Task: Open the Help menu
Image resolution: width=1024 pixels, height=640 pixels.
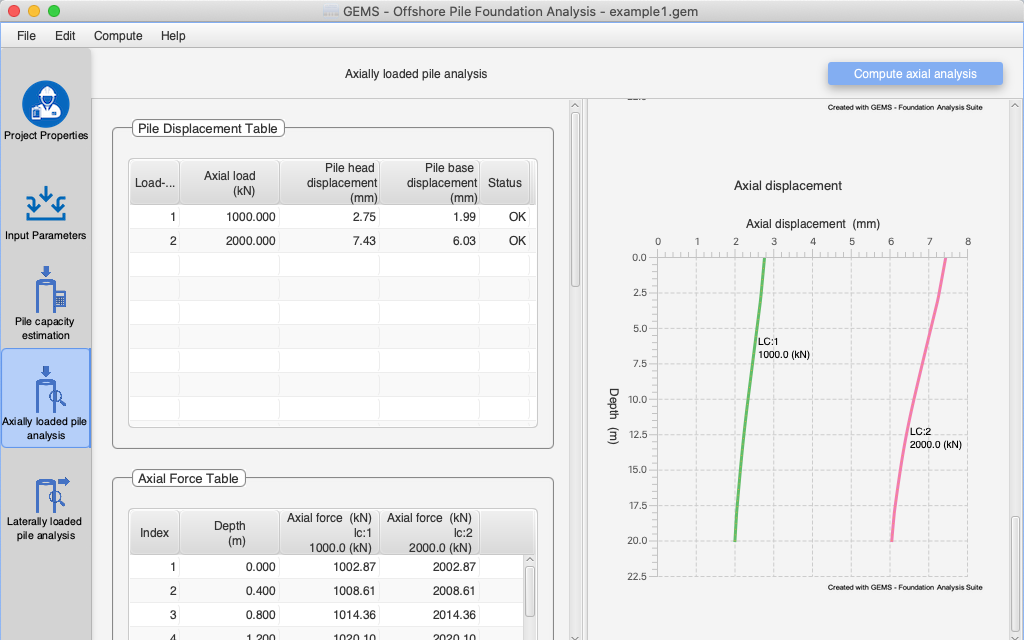Action: pyautogui.click(x=173, y=36)
